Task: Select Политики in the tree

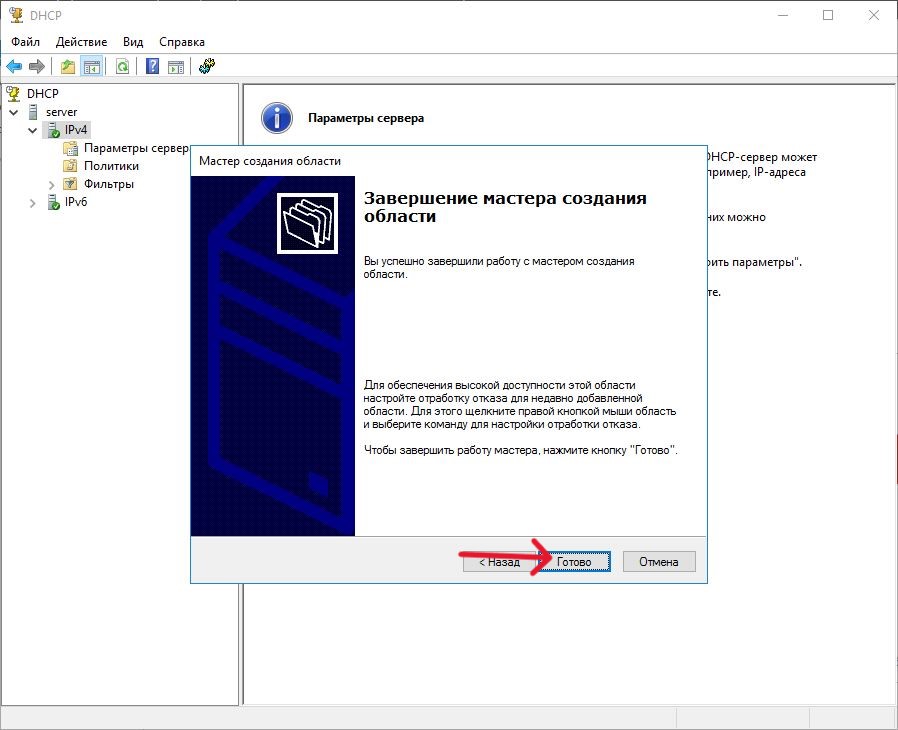Action: coord(111,166)
